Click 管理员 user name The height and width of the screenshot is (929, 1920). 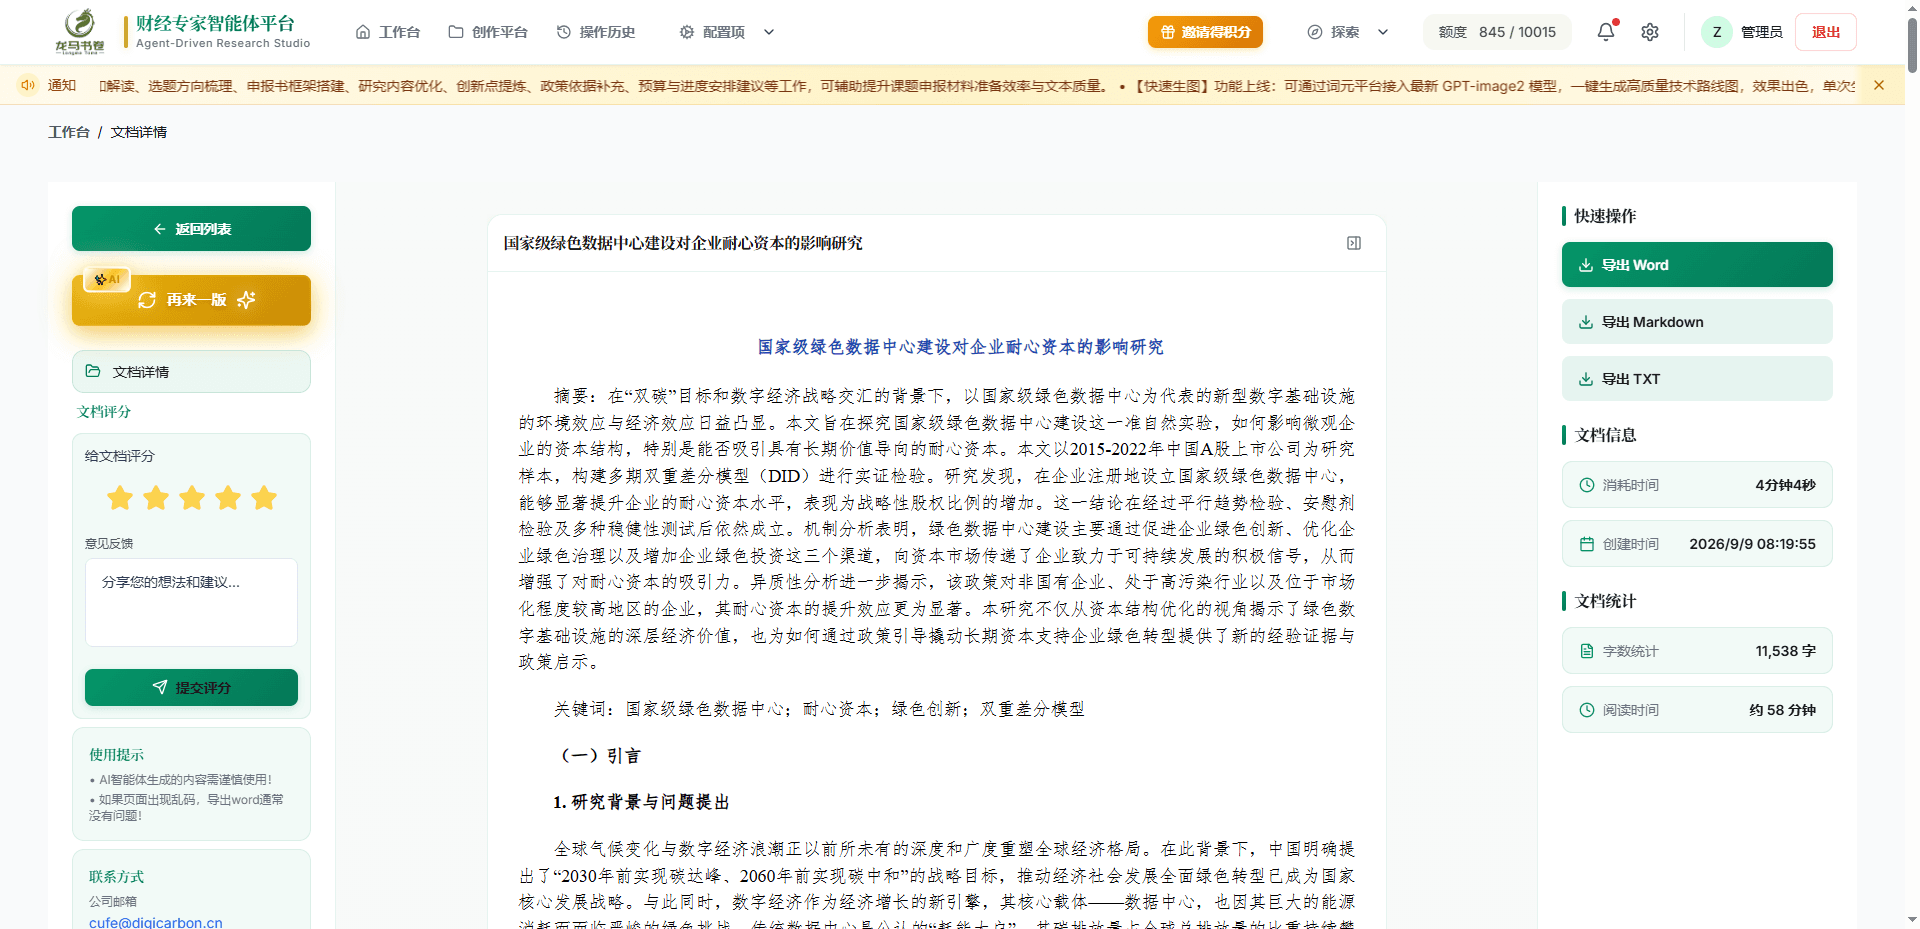(x=1762, y=32)
